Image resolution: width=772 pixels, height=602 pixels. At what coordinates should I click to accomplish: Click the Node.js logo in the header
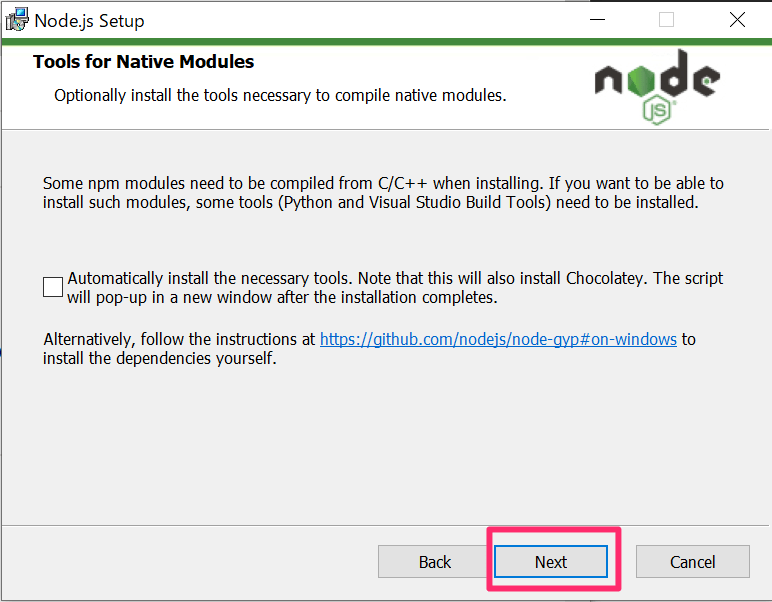[x=657, y=86]
